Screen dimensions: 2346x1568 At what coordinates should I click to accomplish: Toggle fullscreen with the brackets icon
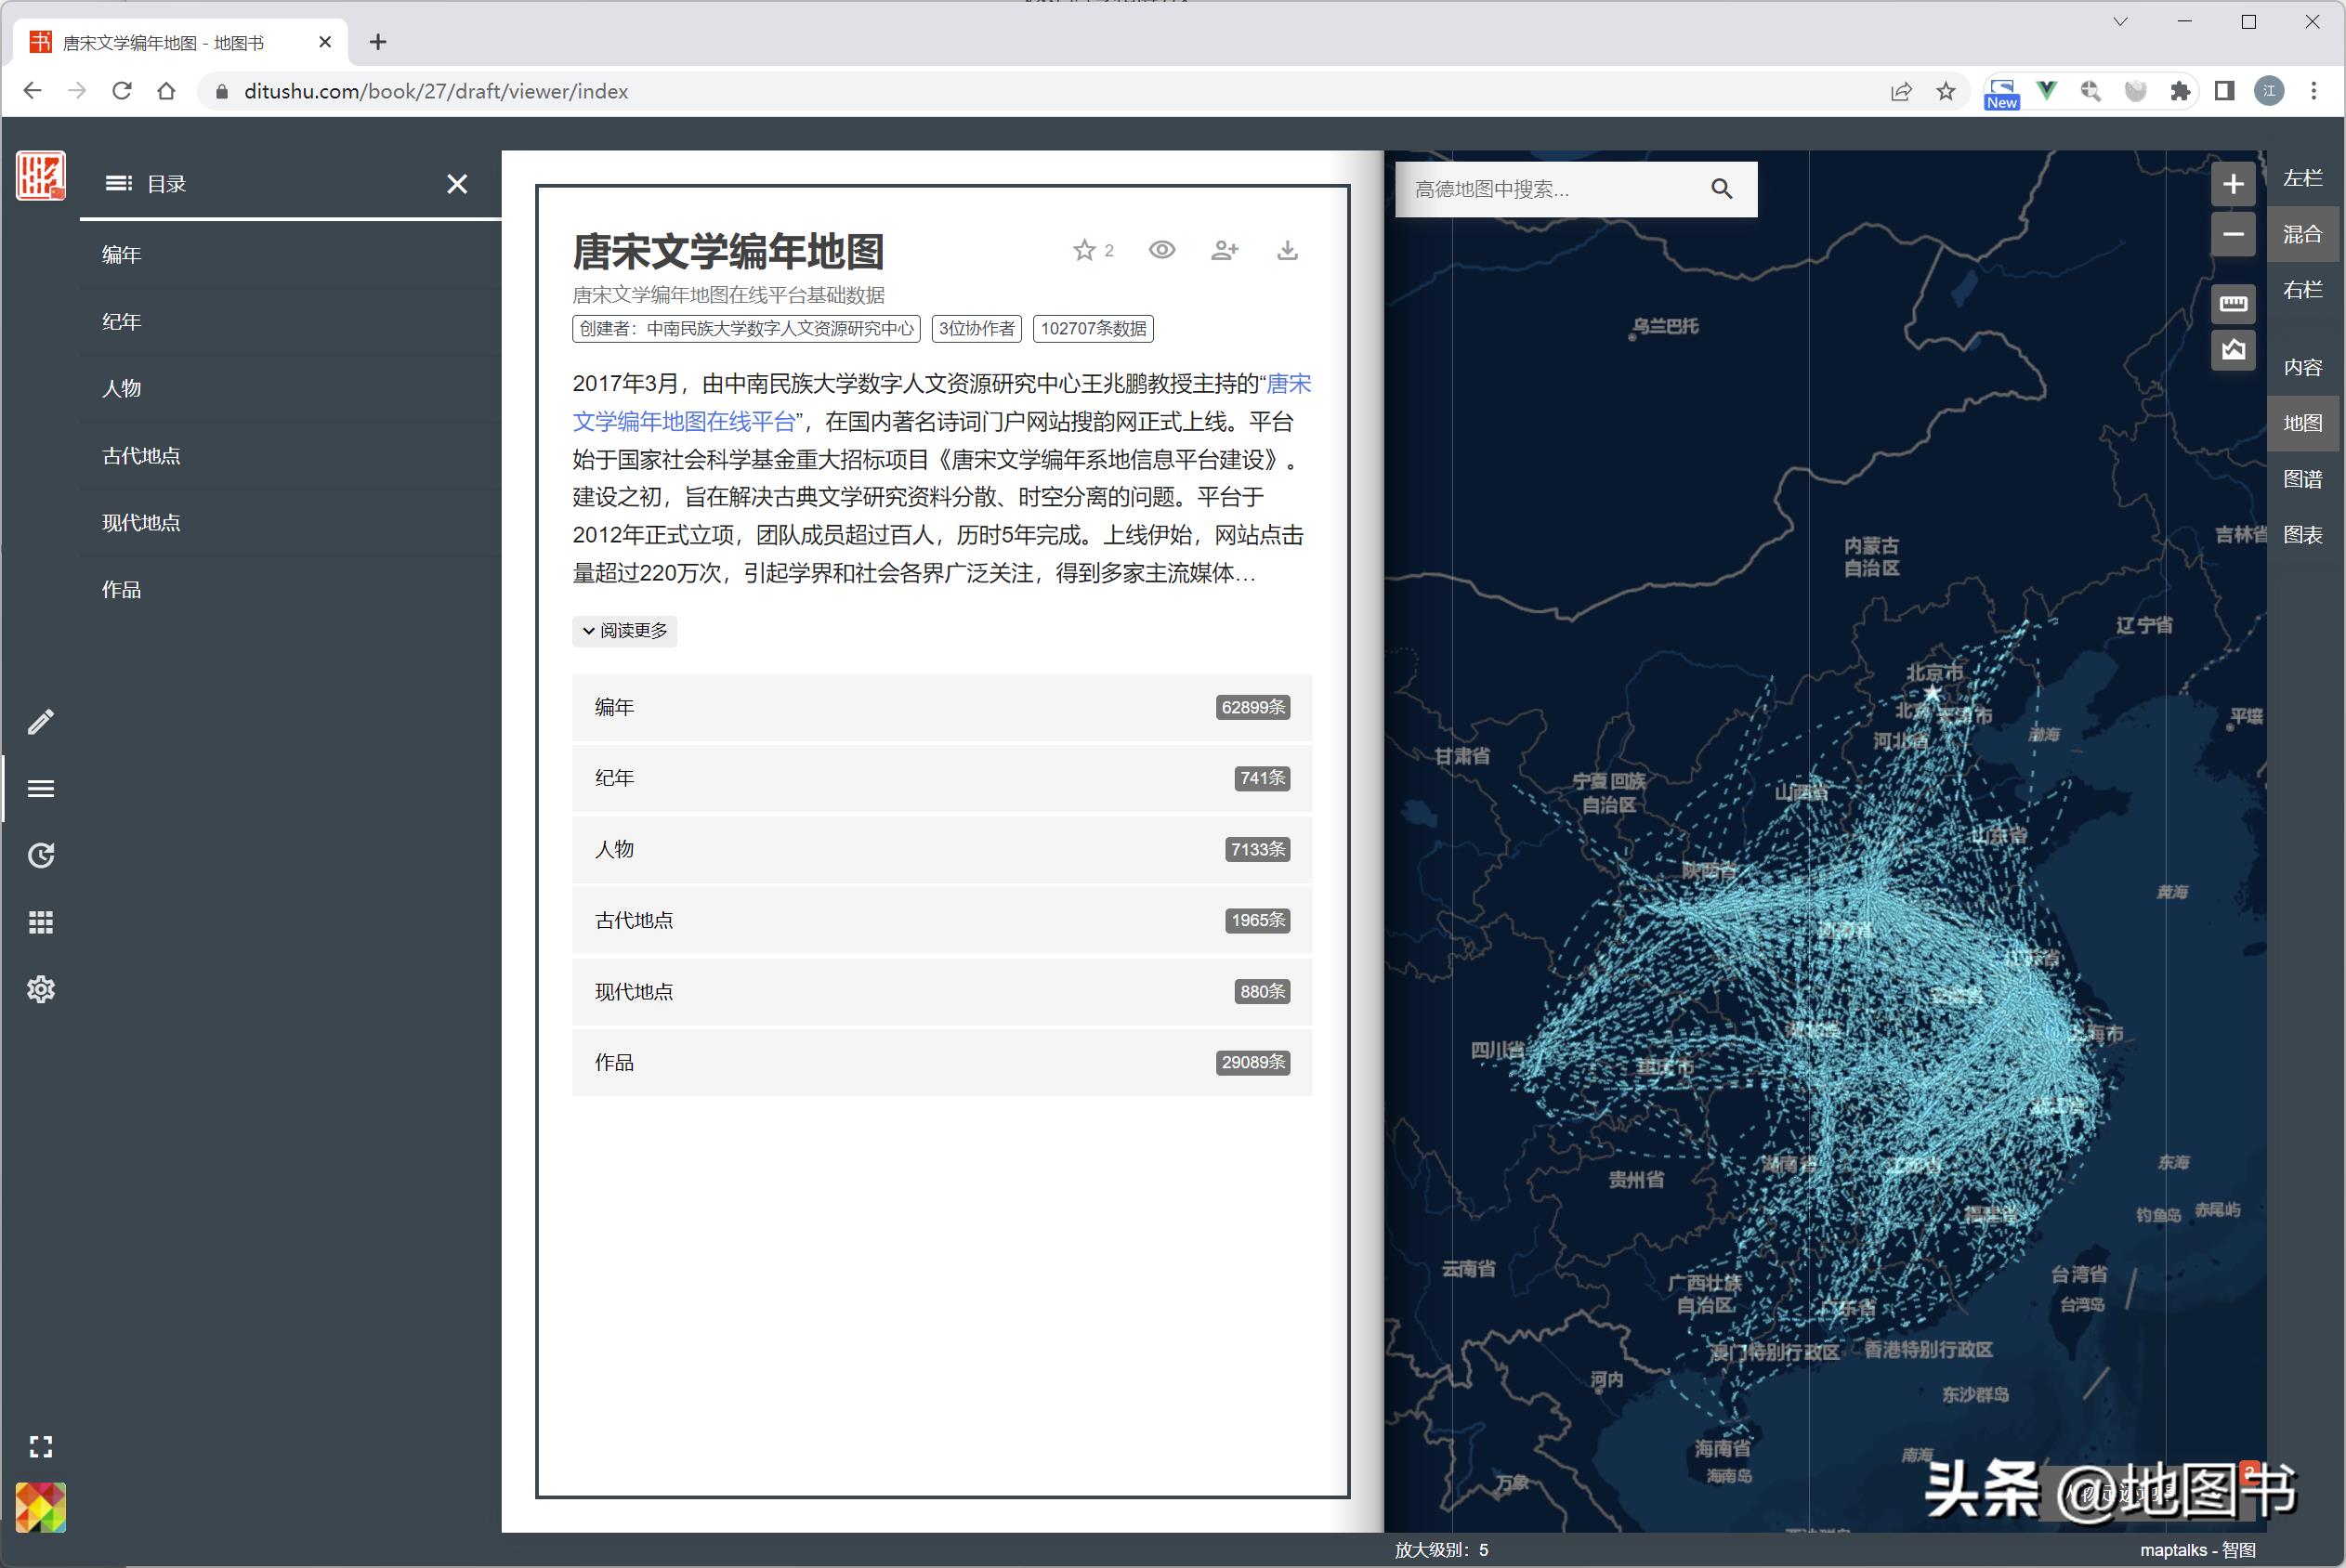[41, 1446]
